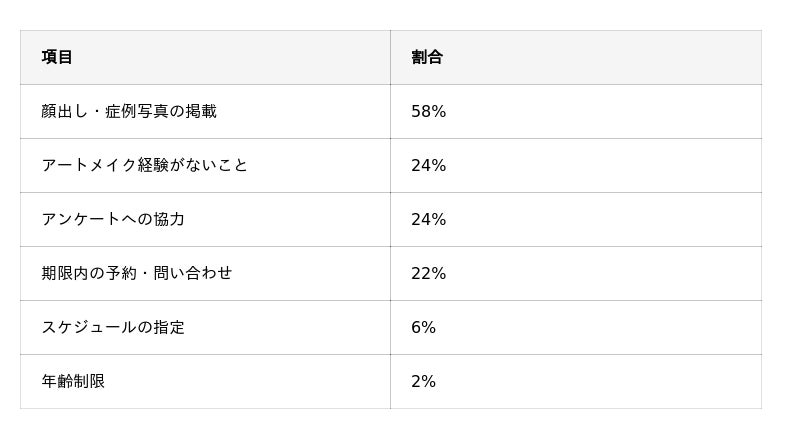Click the 項目 column header
Viewport: 800px width, 439px height.
[57, 57]
